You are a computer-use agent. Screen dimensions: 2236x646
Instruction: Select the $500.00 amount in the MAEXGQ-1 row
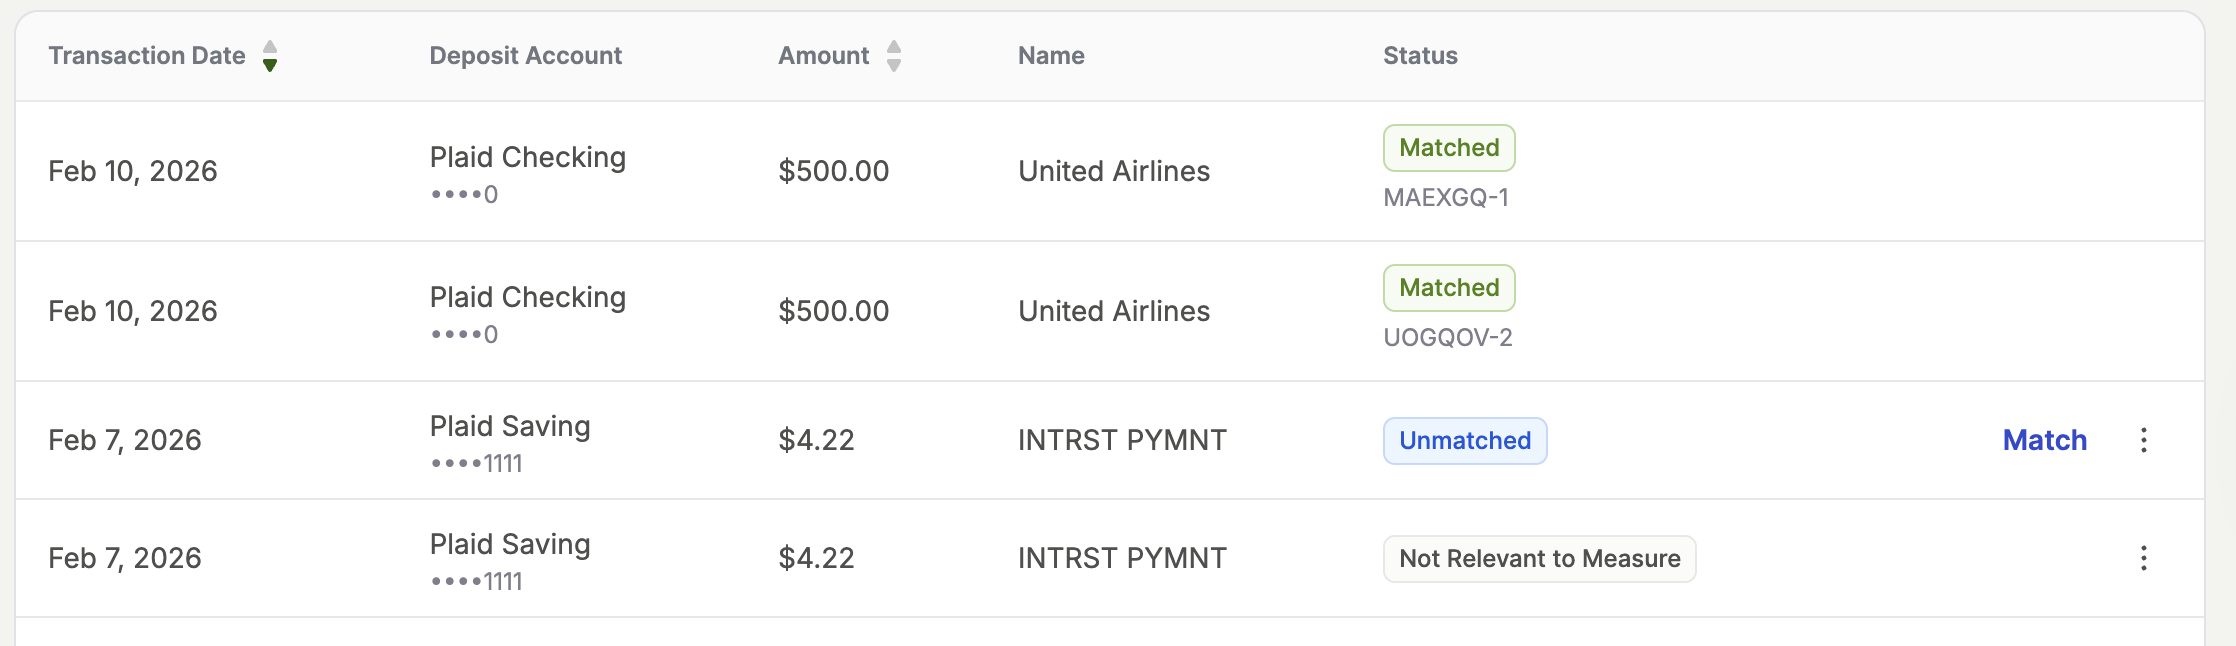(833, 171)
